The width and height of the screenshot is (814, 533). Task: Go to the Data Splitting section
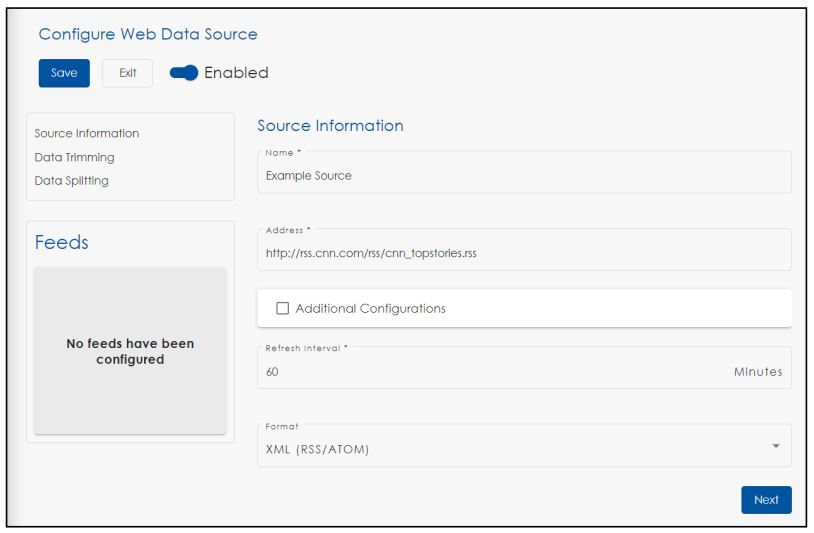pos(72,181)
